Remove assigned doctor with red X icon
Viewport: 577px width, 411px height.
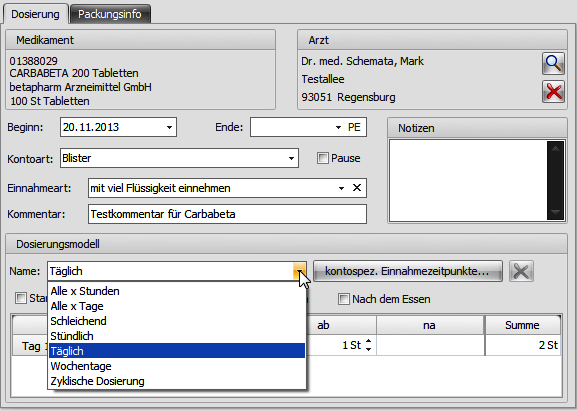553,92
